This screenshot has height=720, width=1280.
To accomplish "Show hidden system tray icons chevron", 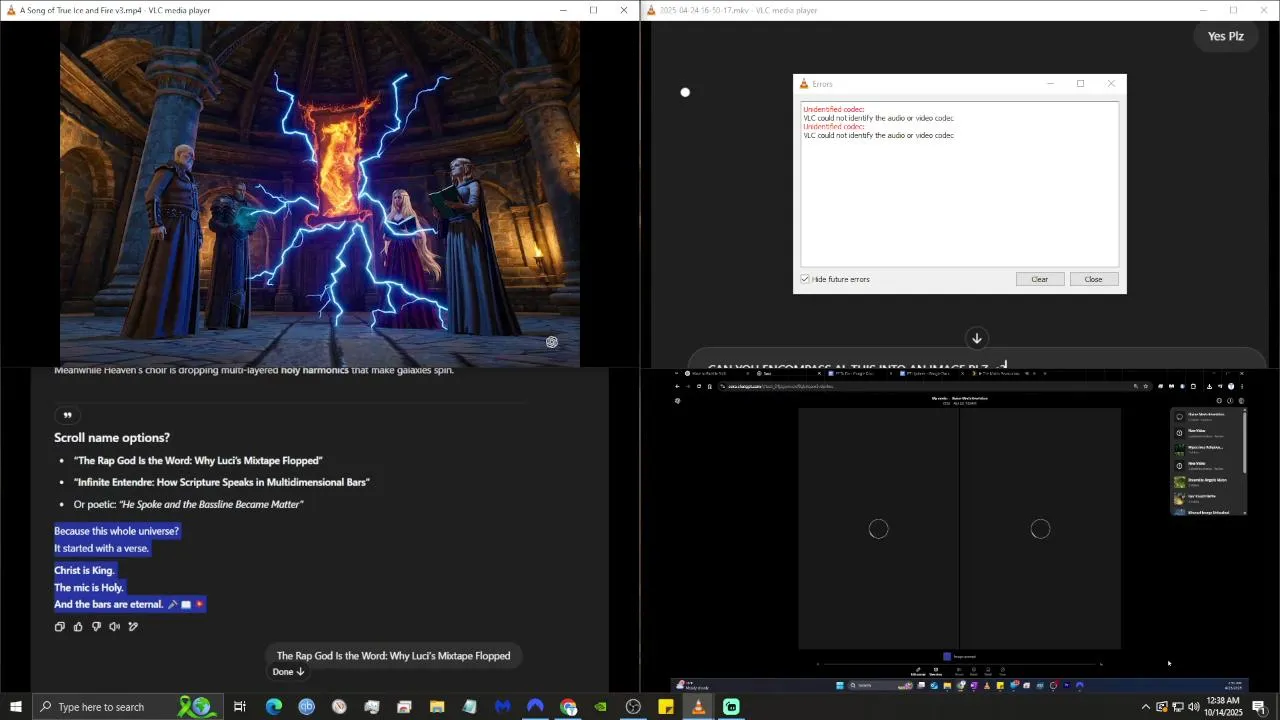I will pyautogui.click(x=1145, y=707).
